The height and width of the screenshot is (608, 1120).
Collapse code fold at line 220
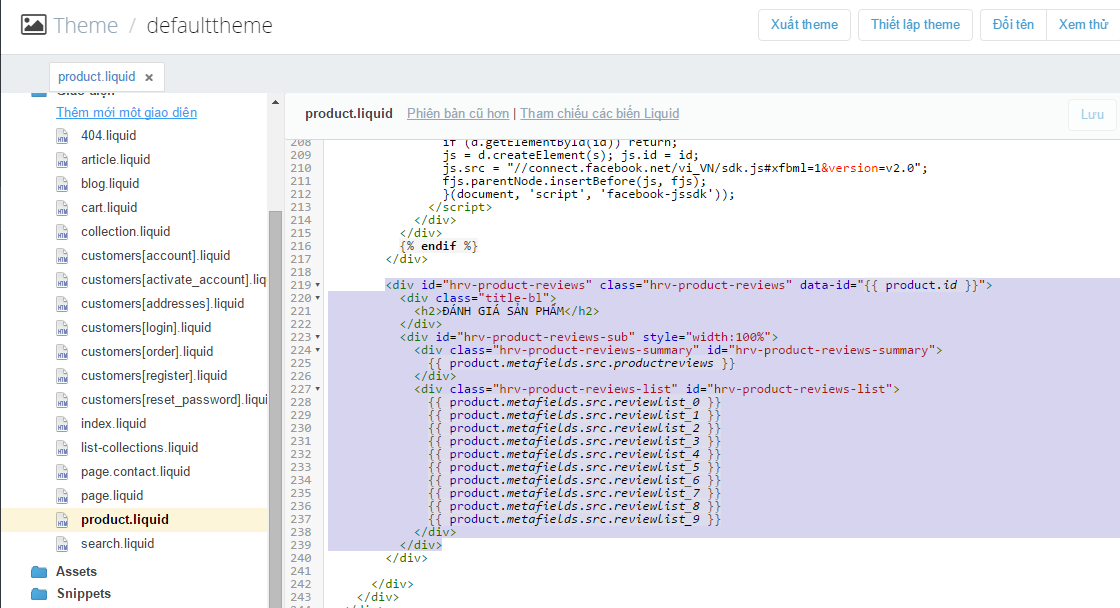point(318,298)
